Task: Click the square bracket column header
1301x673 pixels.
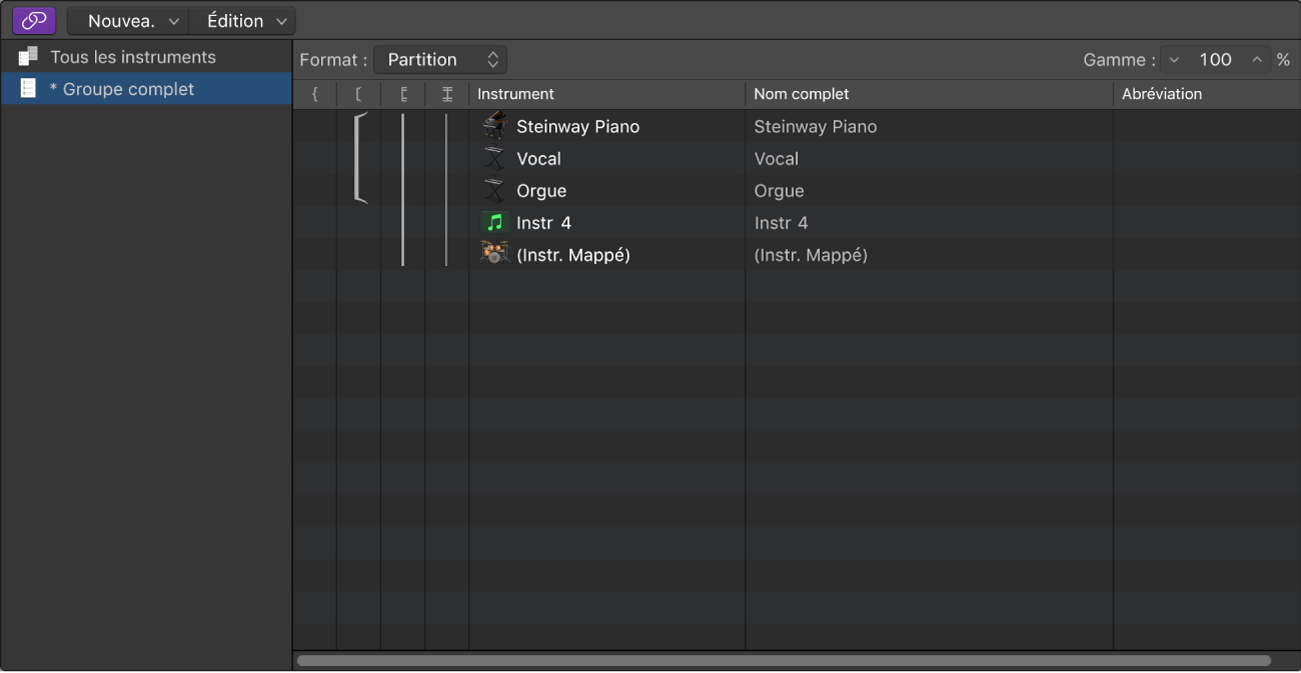Action: point(359,94)
